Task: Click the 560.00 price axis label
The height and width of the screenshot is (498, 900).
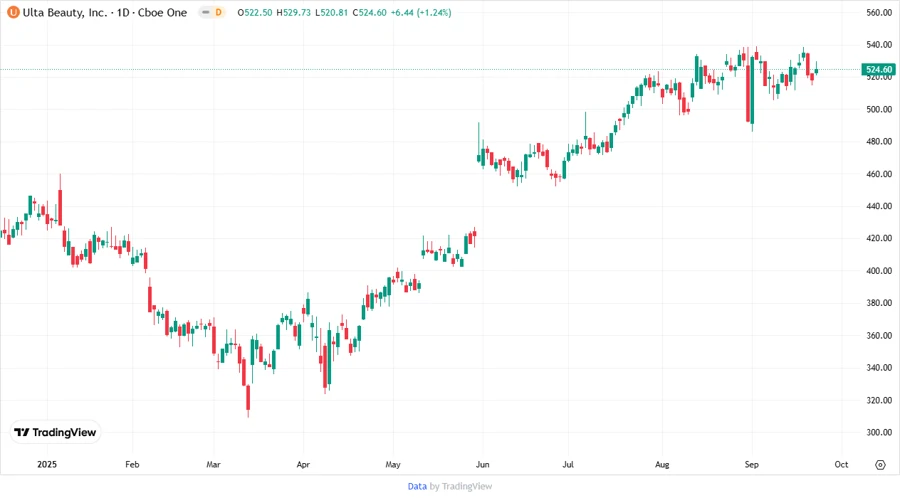Action: pos(879,12)
